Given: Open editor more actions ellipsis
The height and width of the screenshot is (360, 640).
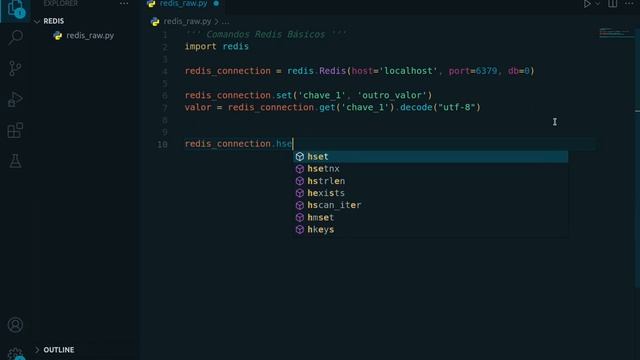Looking at the screenshot, I should click(x=629, y=4).
